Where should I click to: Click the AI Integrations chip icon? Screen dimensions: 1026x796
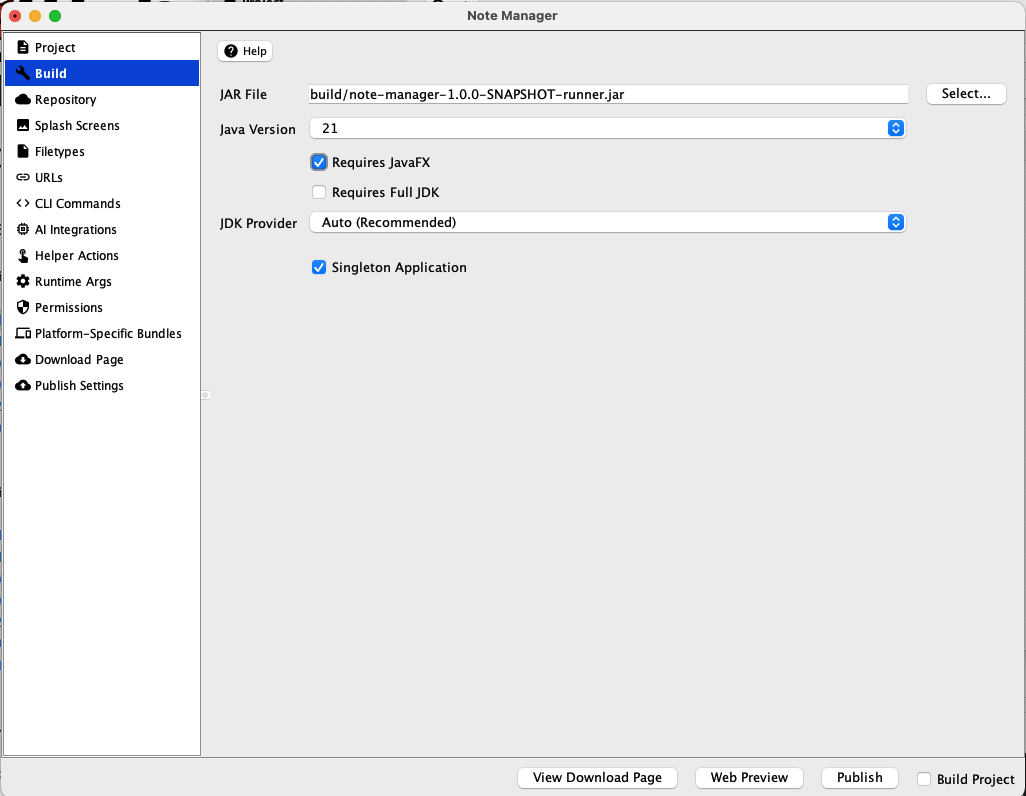coord(23,229)
